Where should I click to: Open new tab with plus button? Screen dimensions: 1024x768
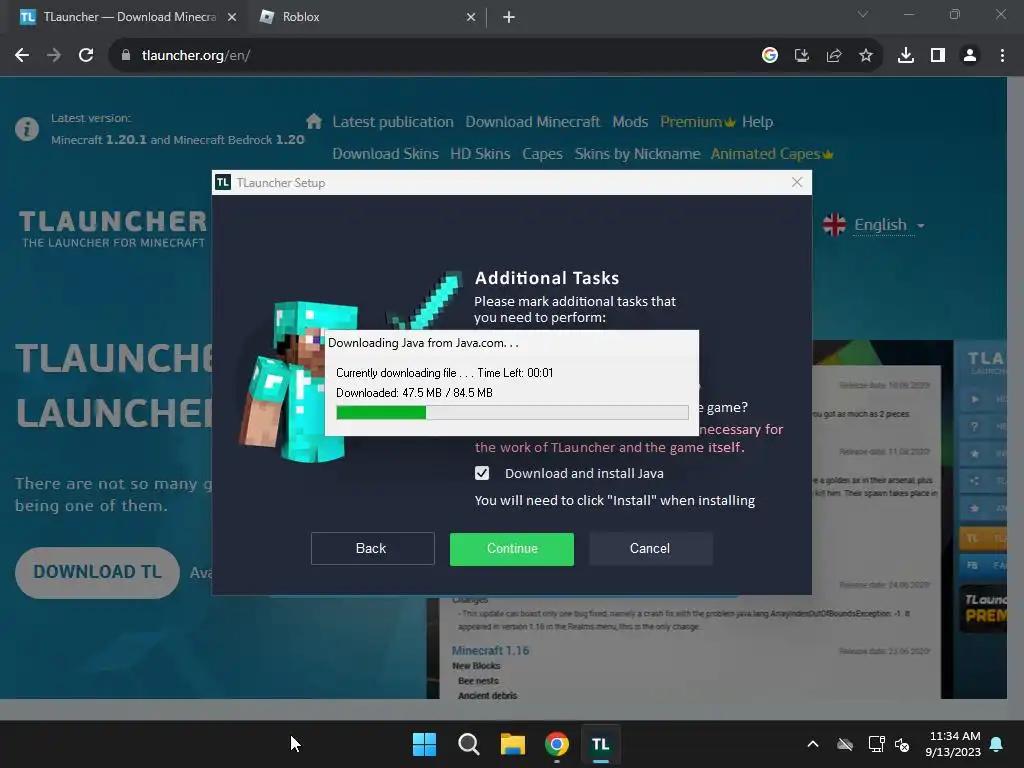[509, 18]
